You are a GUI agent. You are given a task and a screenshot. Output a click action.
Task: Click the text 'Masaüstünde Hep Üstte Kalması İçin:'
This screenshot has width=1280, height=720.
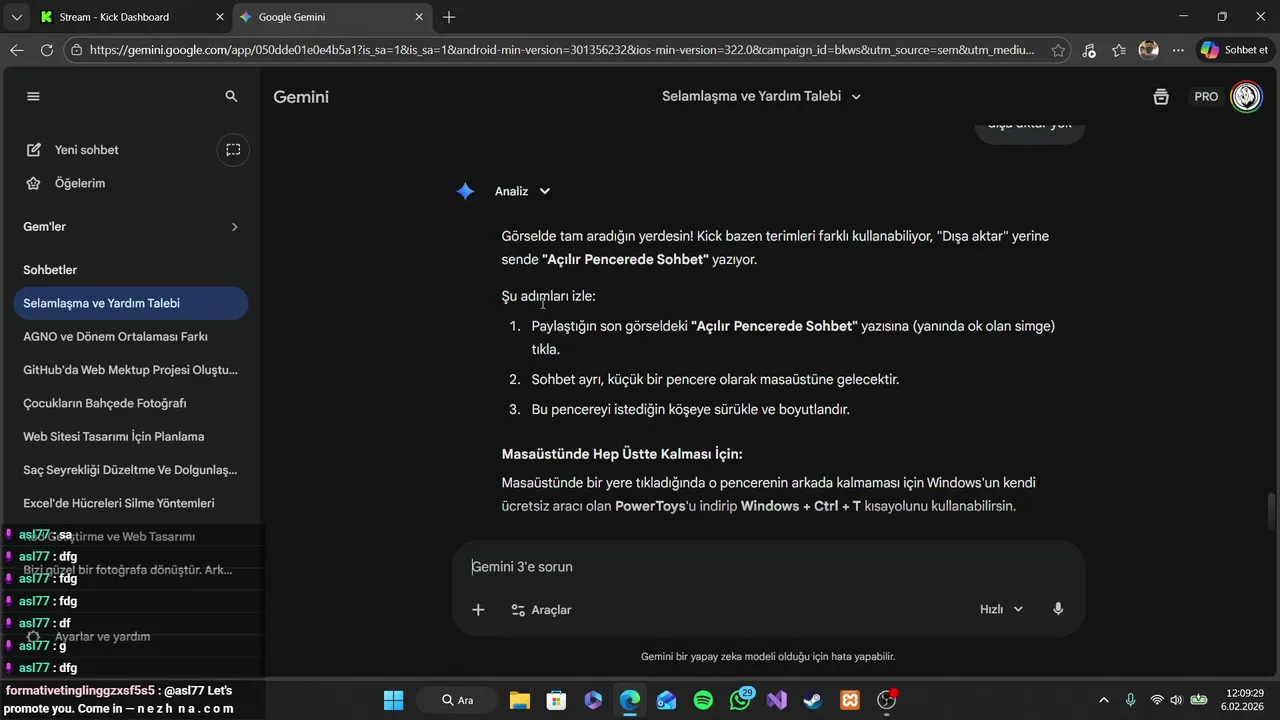click(622, 454)
